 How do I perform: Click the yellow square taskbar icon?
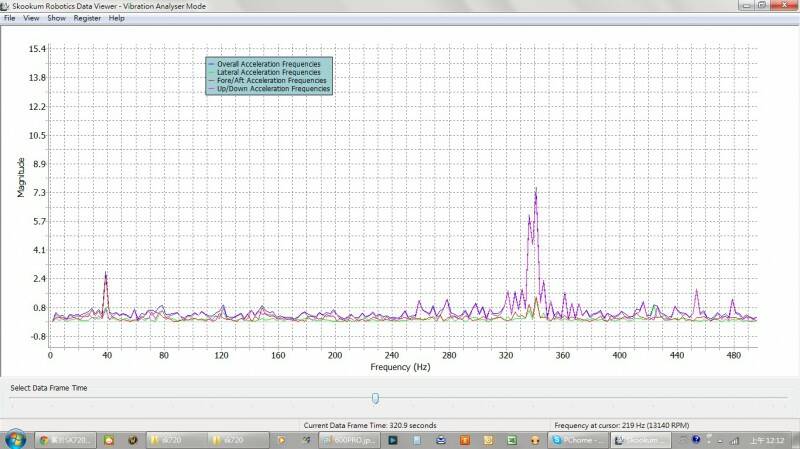pyautogui.click(x=488, y=440)
